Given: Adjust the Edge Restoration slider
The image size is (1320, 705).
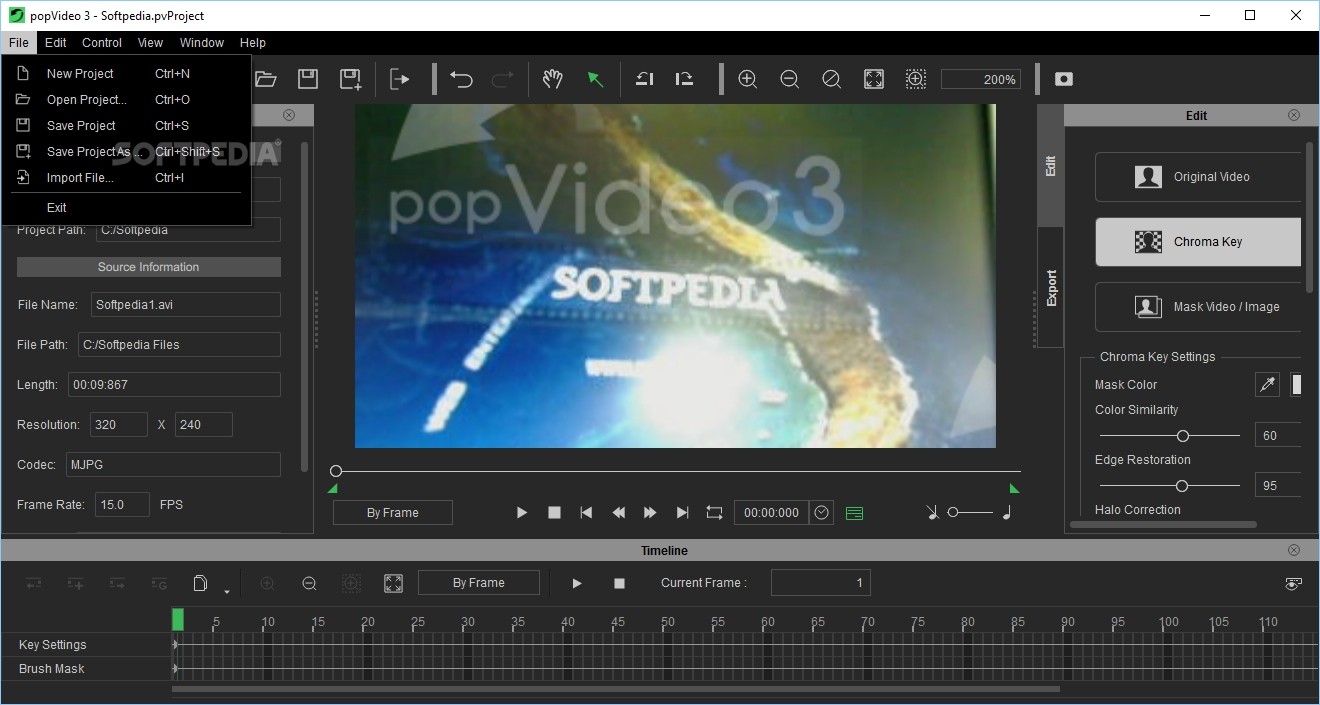Looking at the screenshot, I should [x=1170, y=486].
